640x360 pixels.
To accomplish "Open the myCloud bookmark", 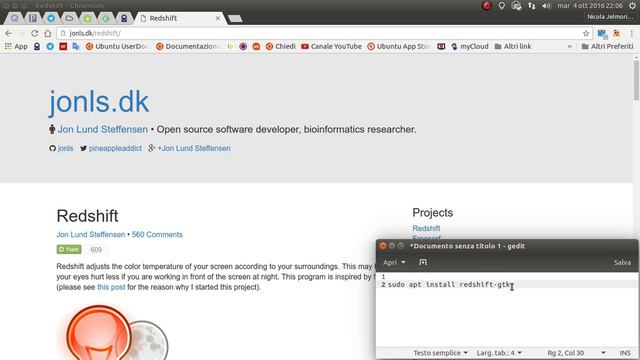I will 470,47.
